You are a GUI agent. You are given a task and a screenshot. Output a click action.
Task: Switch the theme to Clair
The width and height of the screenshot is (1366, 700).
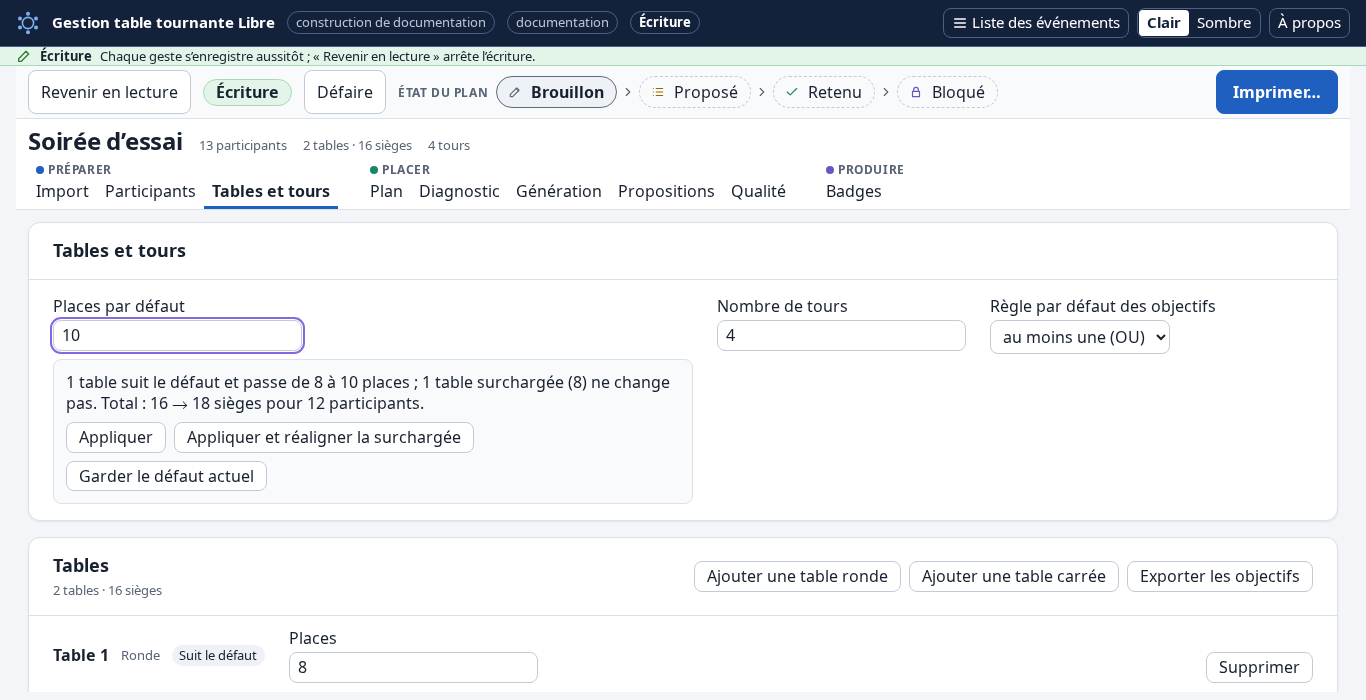1164,23
